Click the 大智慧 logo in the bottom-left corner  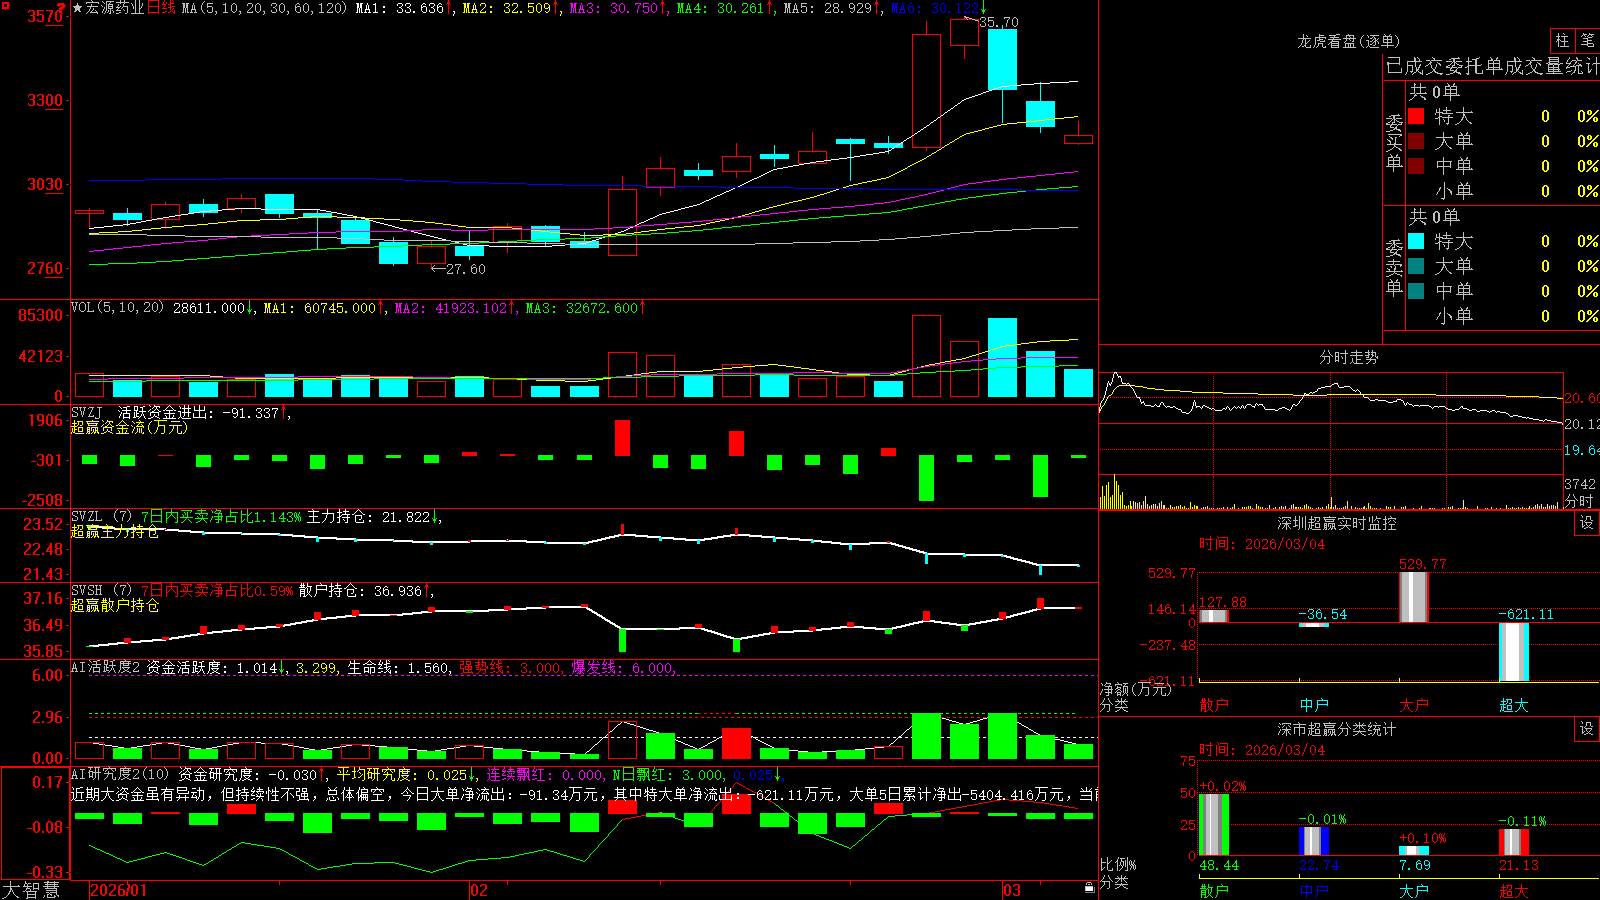click(x=31, y=889)
